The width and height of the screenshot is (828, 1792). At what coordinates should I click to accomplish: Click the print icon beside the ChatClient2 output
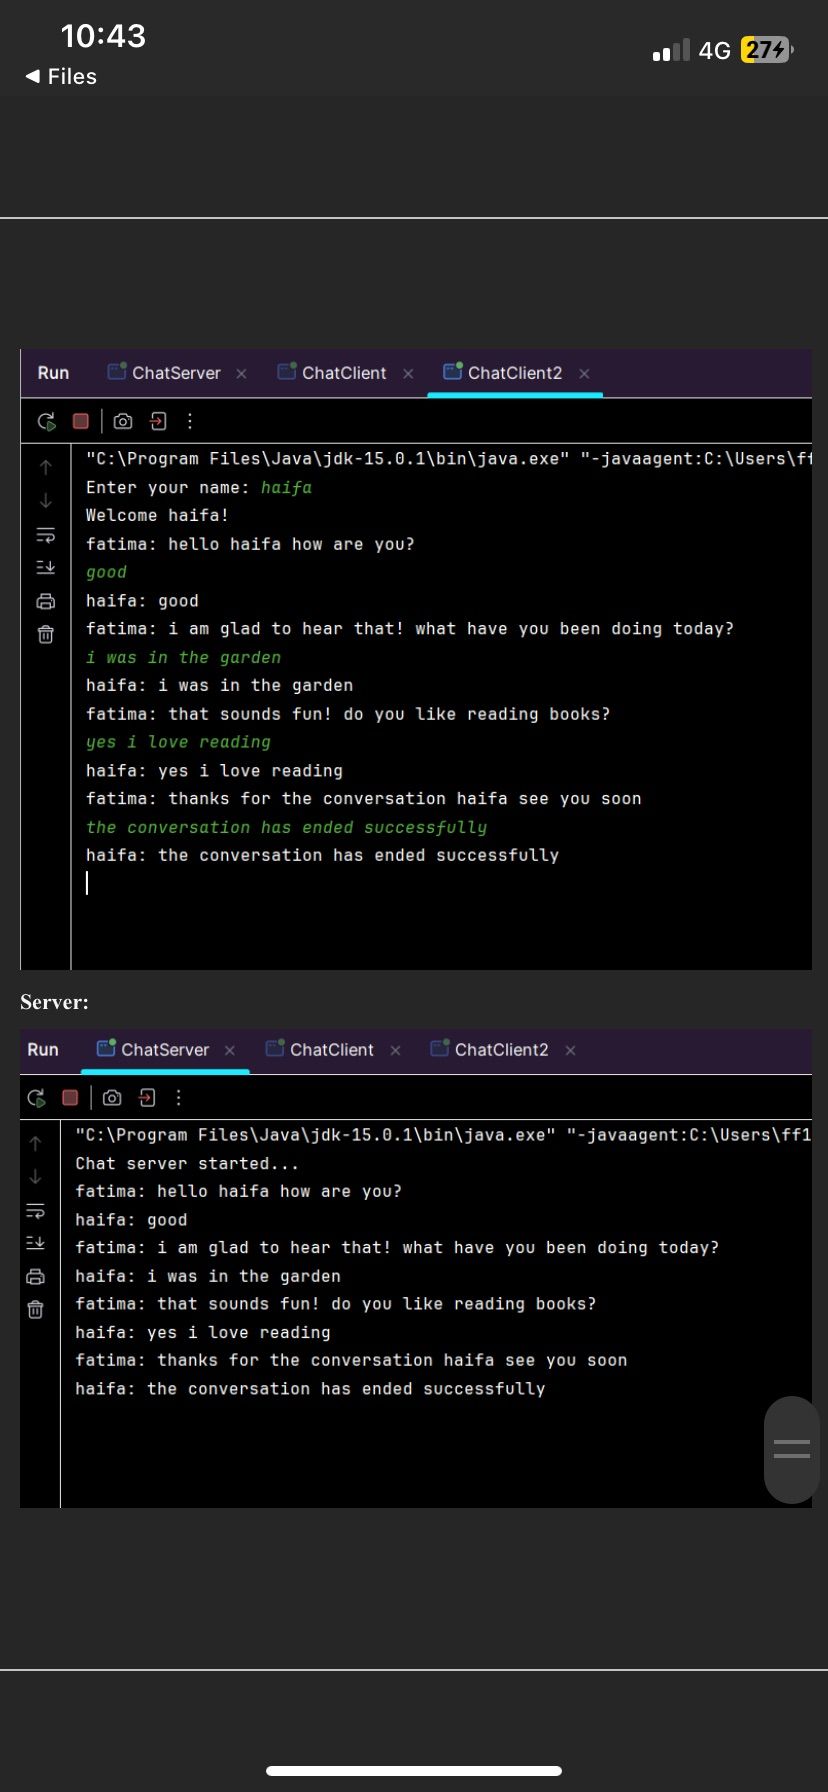point(46,601)
